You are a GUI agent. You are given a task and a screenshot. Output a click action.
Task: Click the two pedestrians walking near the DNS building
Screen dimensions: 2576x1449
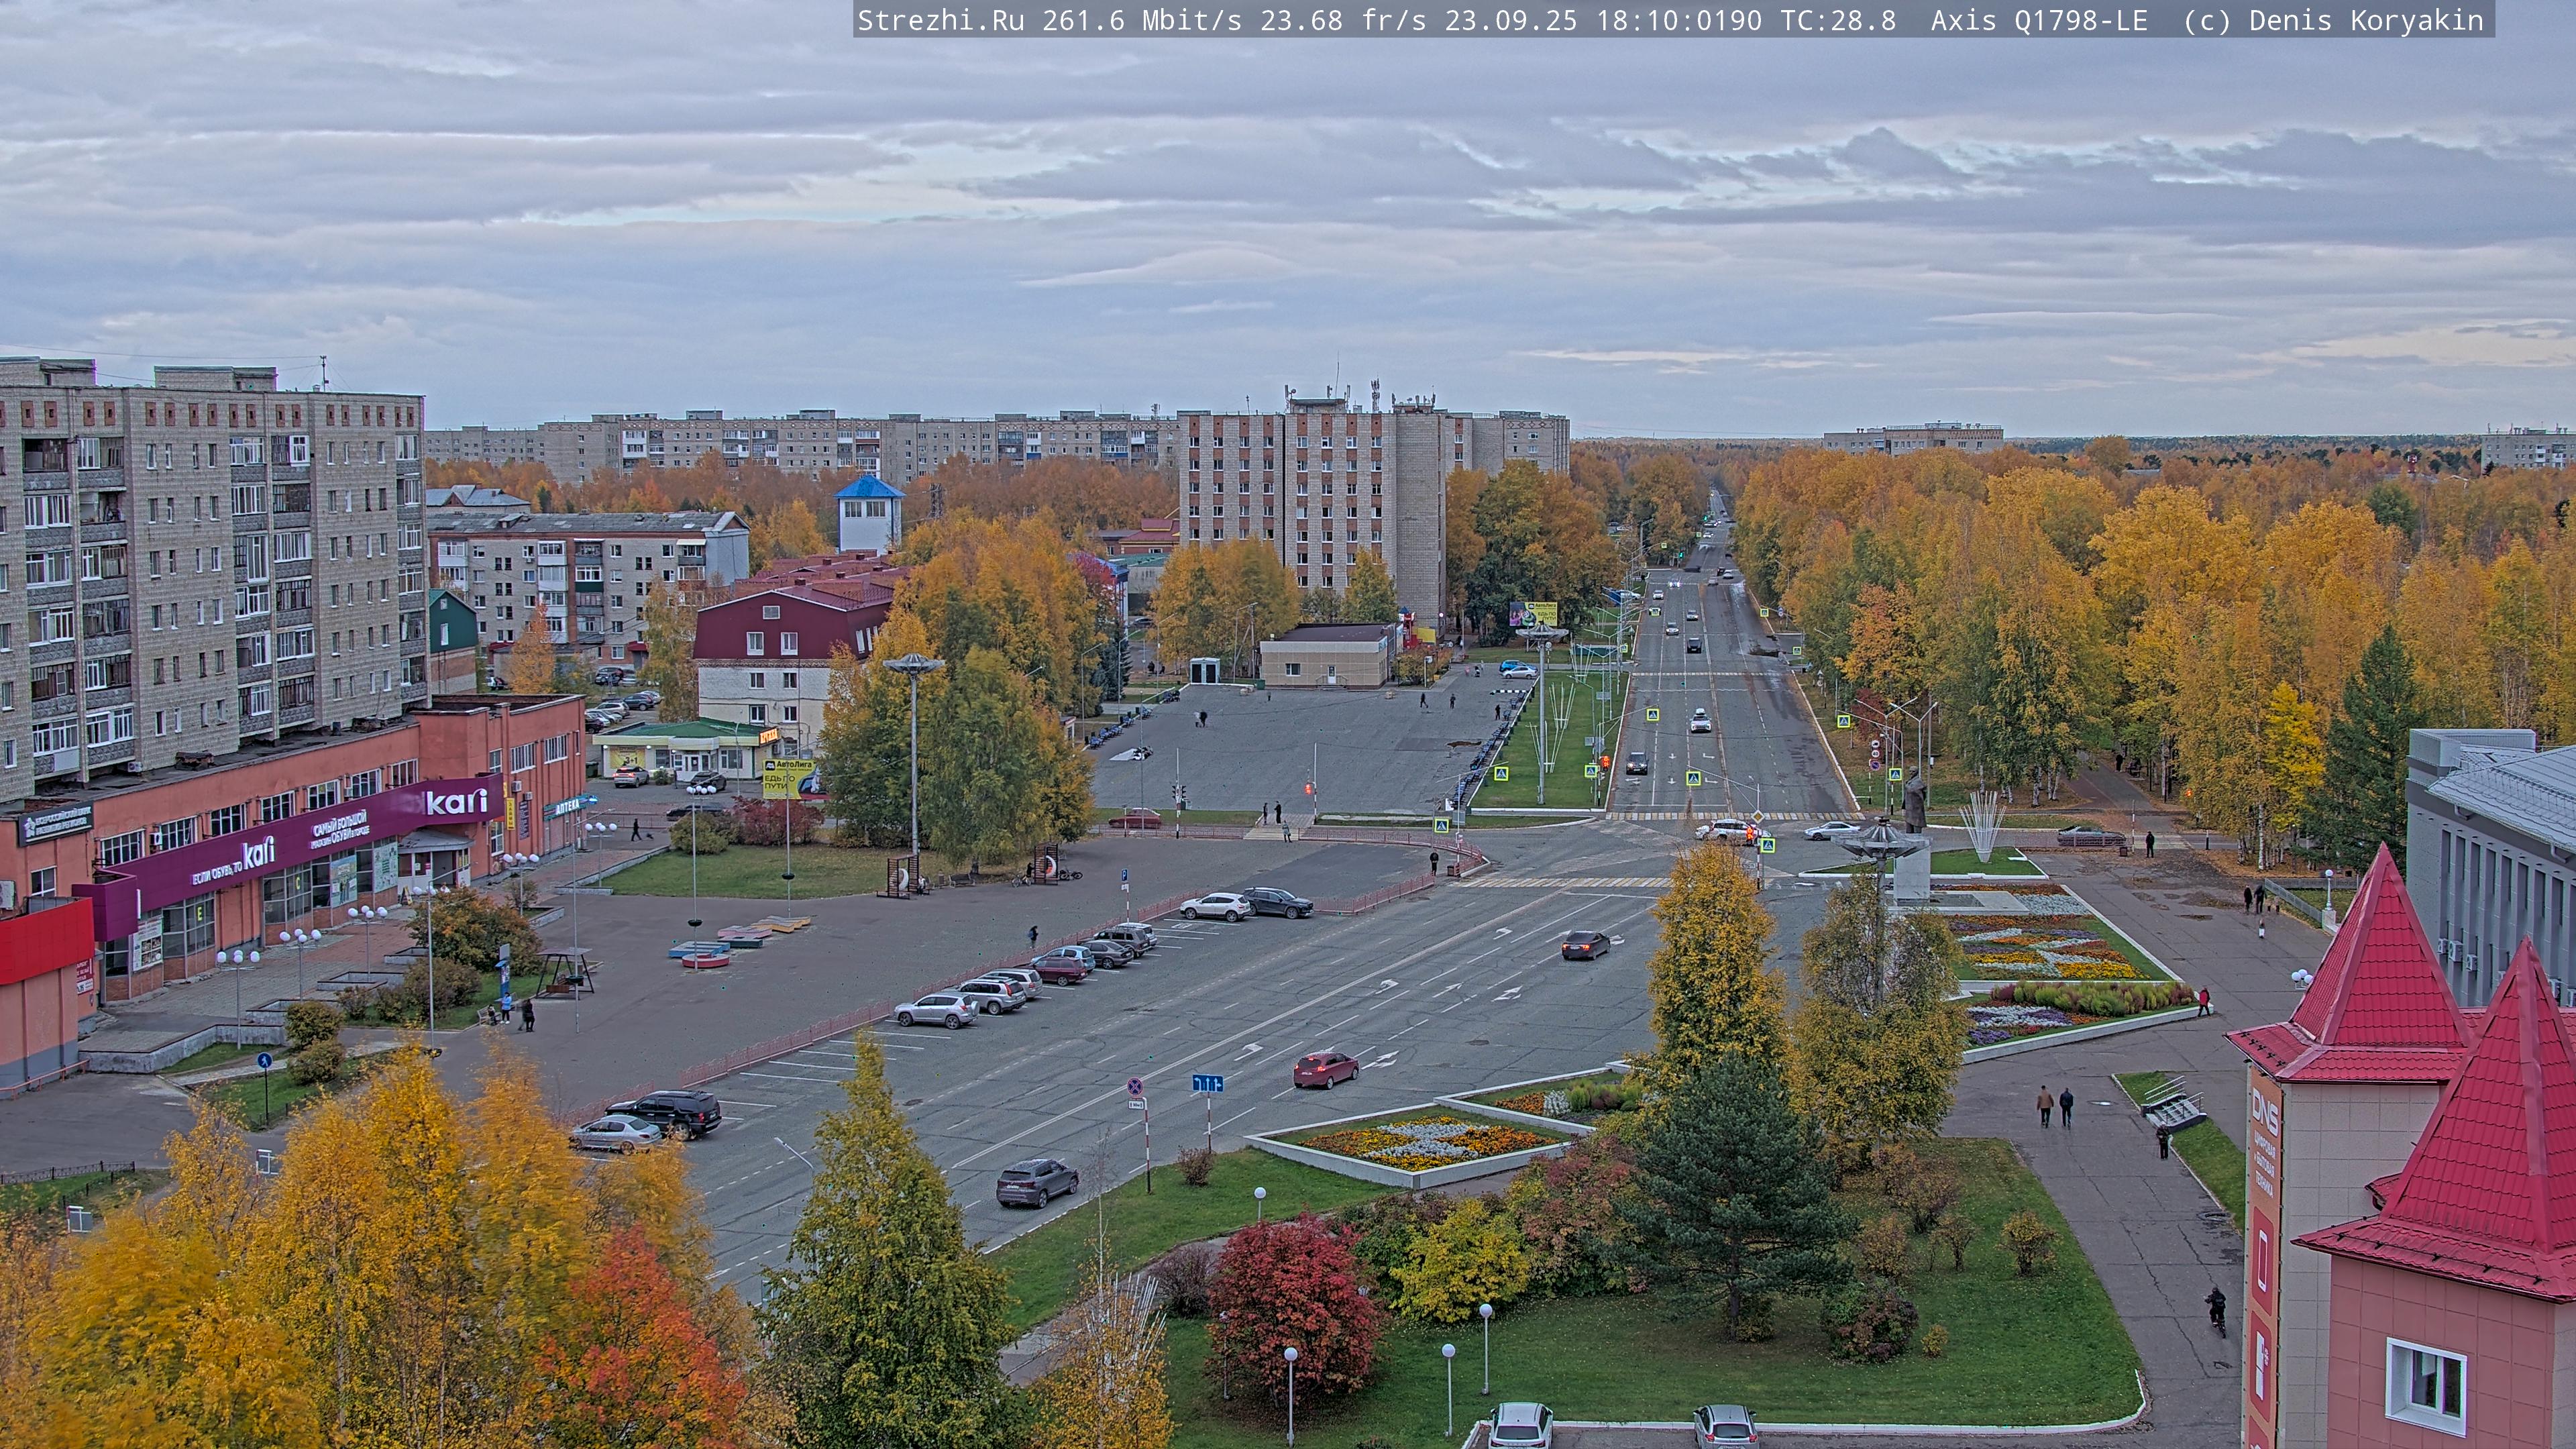2055,1106
